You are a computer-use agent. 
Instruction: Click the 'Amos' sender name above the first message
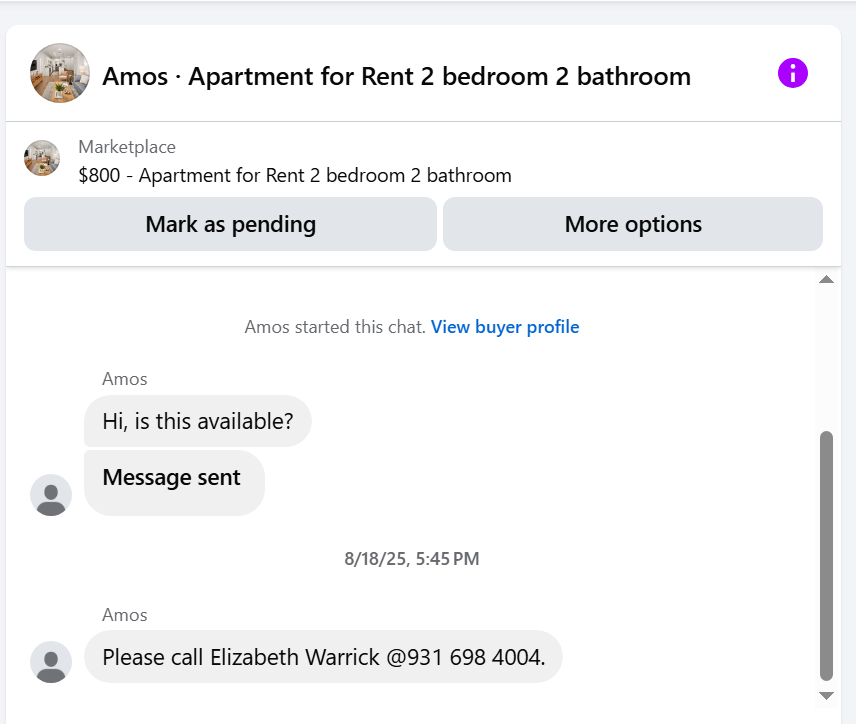(124, 379)
